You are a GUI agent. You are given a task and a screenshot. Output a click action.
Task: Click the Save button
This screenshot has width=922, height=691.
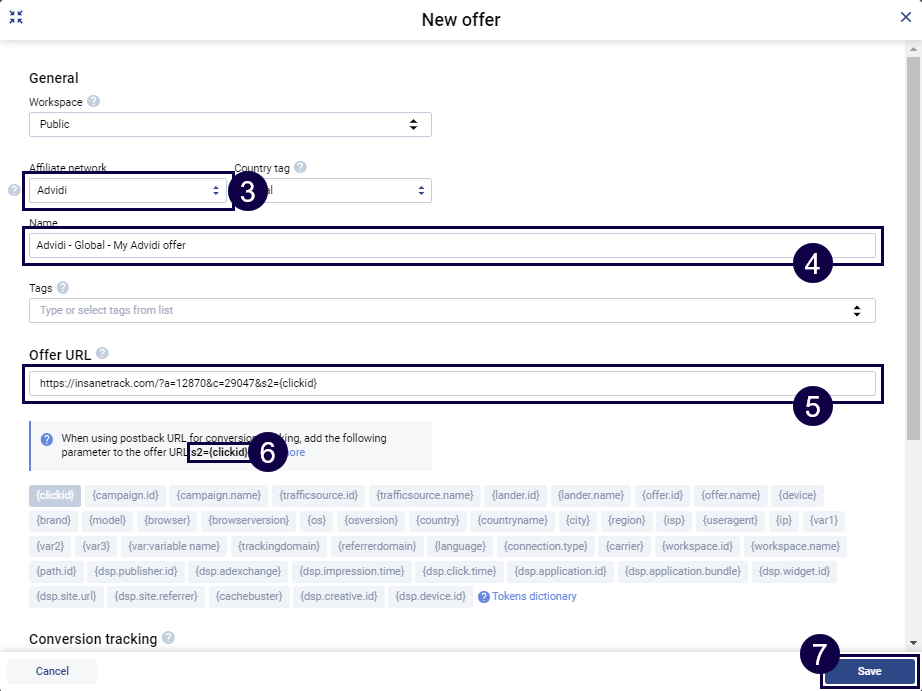869,671
